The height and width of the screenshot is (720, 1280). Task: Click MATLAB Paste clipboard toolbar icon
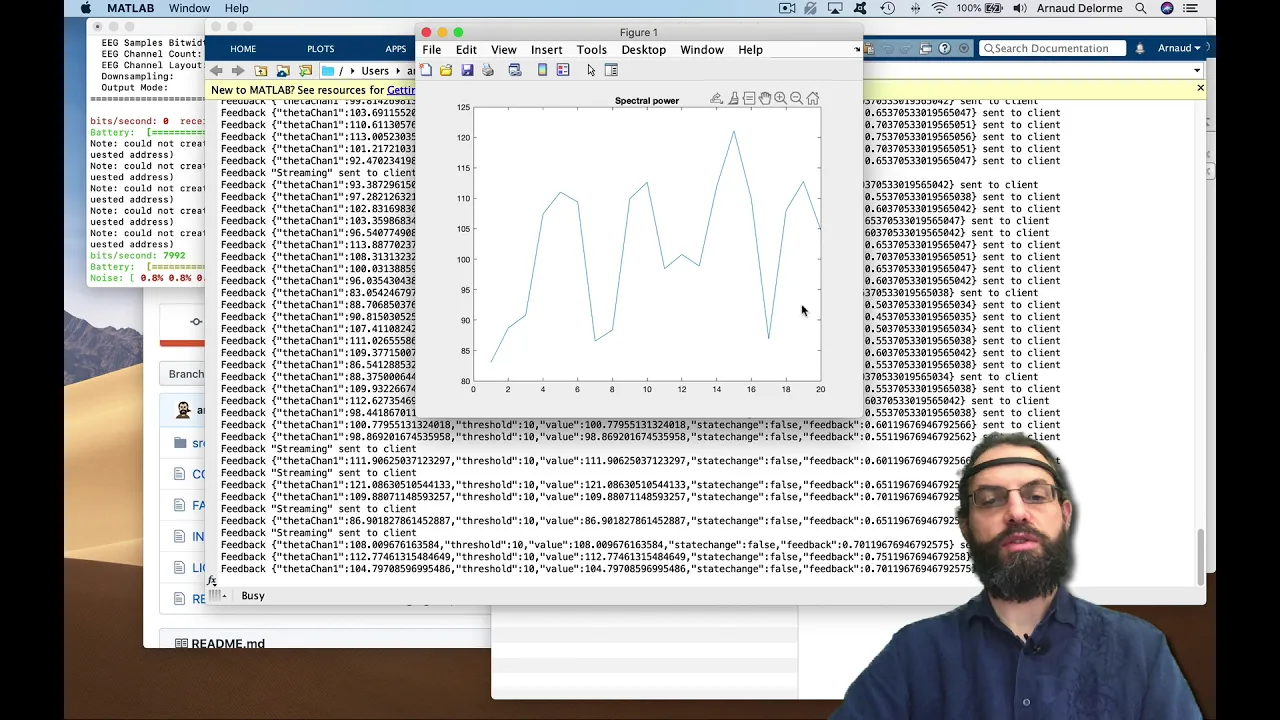[869, 48]
